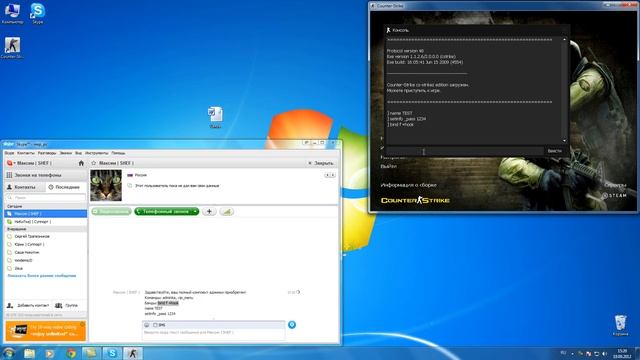The height and width of the screenshot is (360, 640).
Task: Open the Помощь menu
Action: click(118, 153)
